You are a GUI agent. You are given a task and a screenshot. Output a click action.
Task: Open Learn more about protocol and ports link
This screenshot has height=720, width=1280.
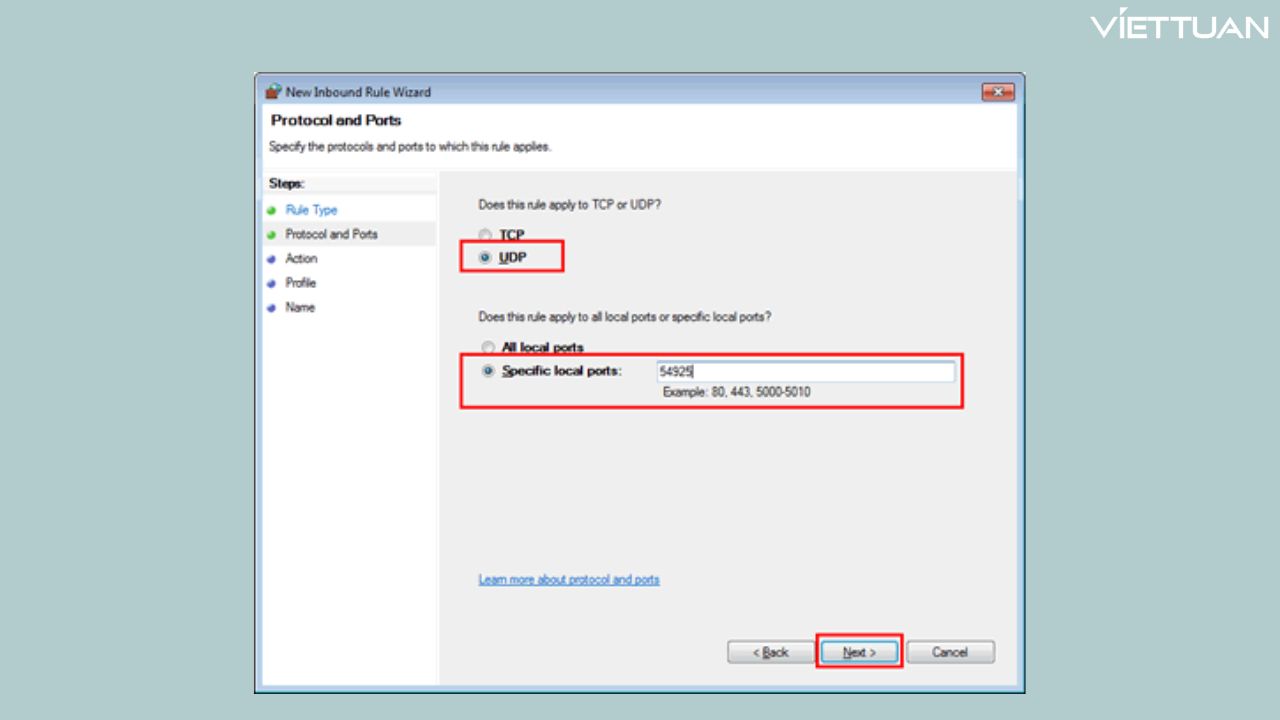[x=569, y=580]
